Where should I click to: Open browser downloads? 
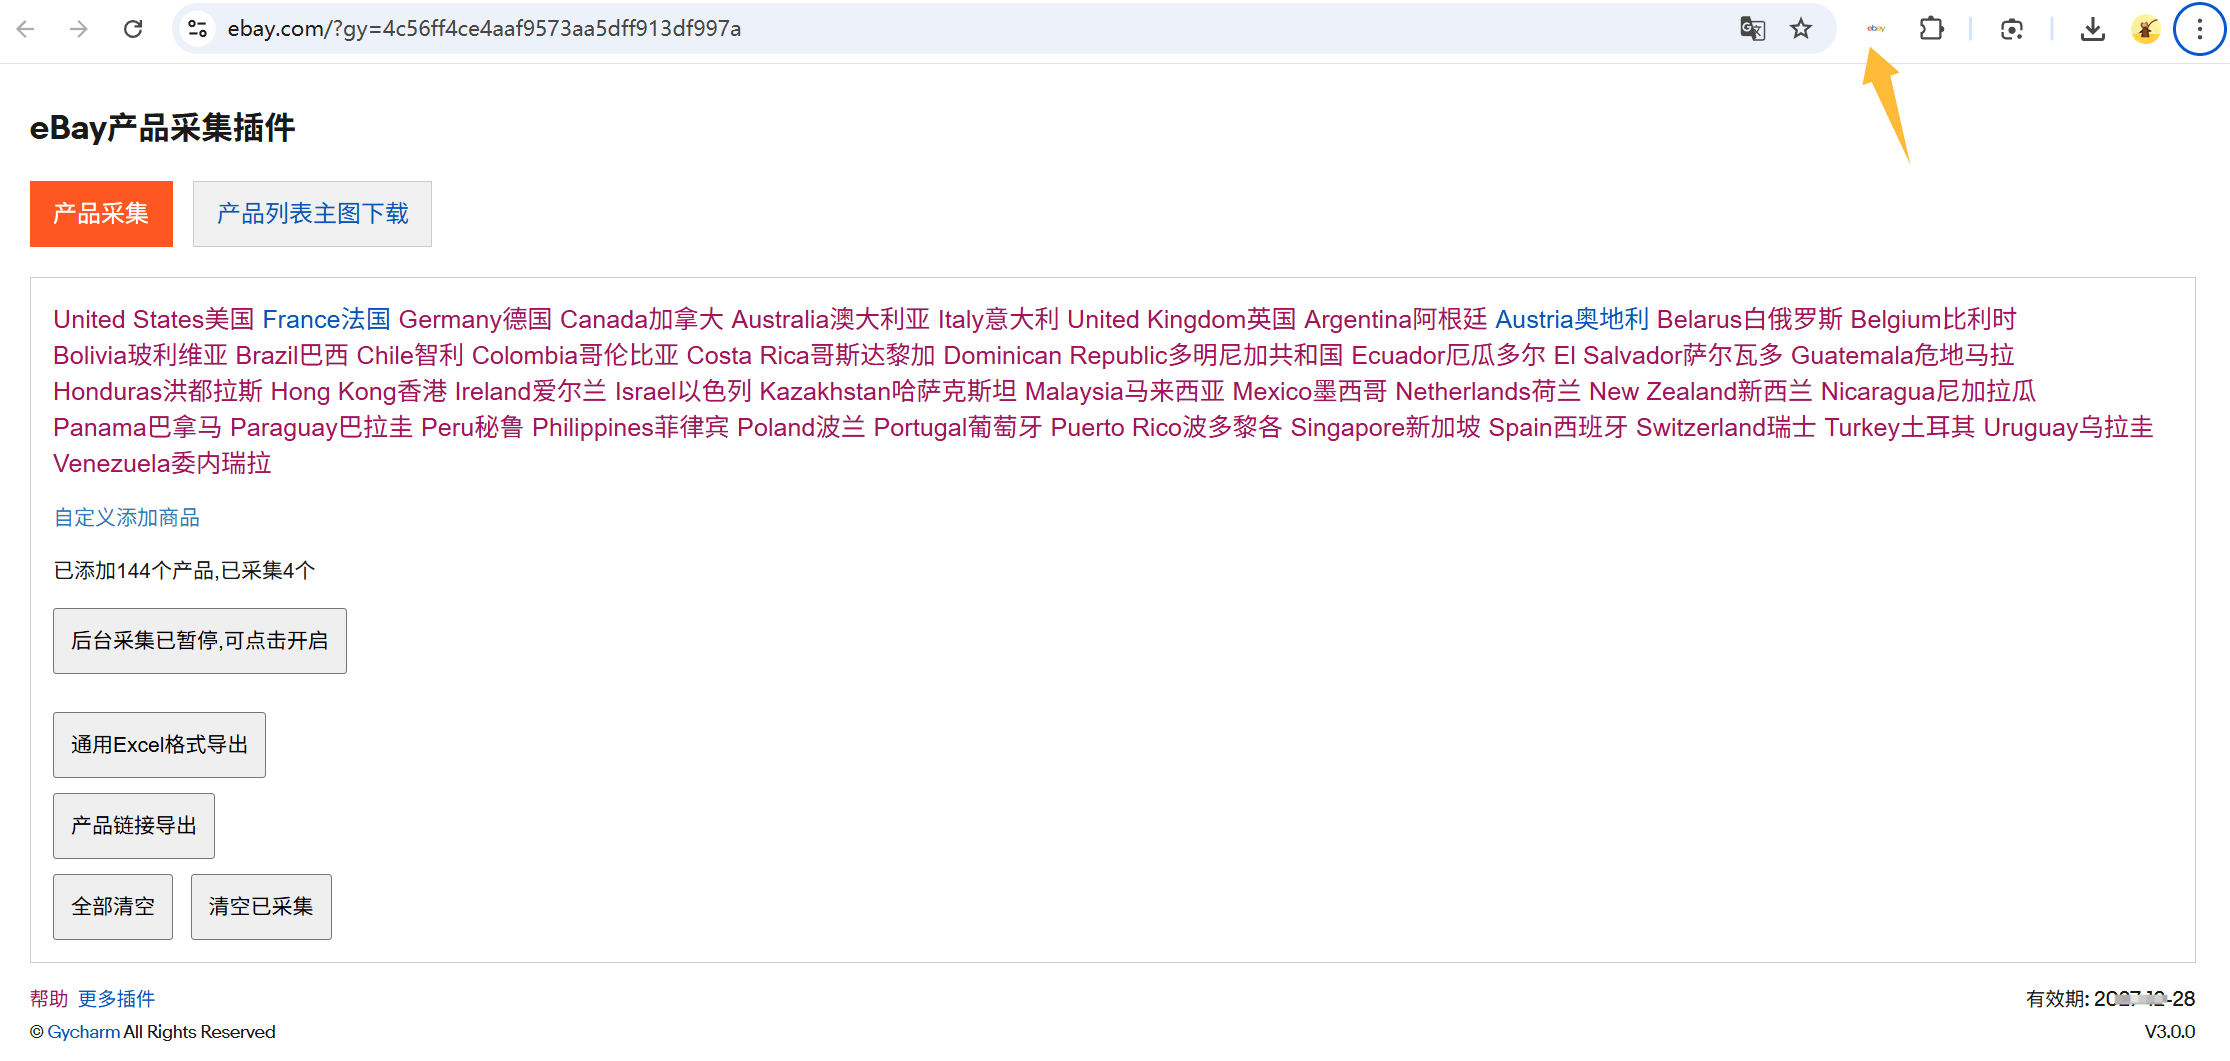point(2092,29)
